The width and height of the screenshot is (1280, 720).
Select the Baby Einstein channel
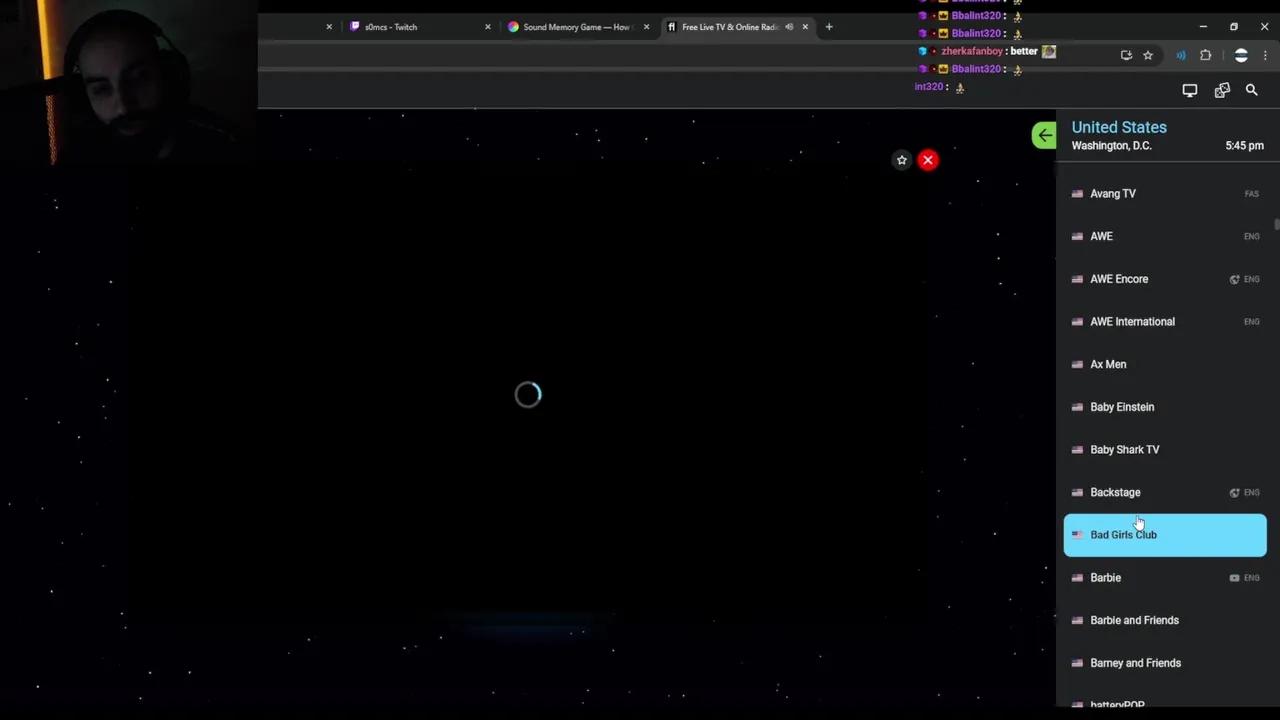coord(1165,407)
